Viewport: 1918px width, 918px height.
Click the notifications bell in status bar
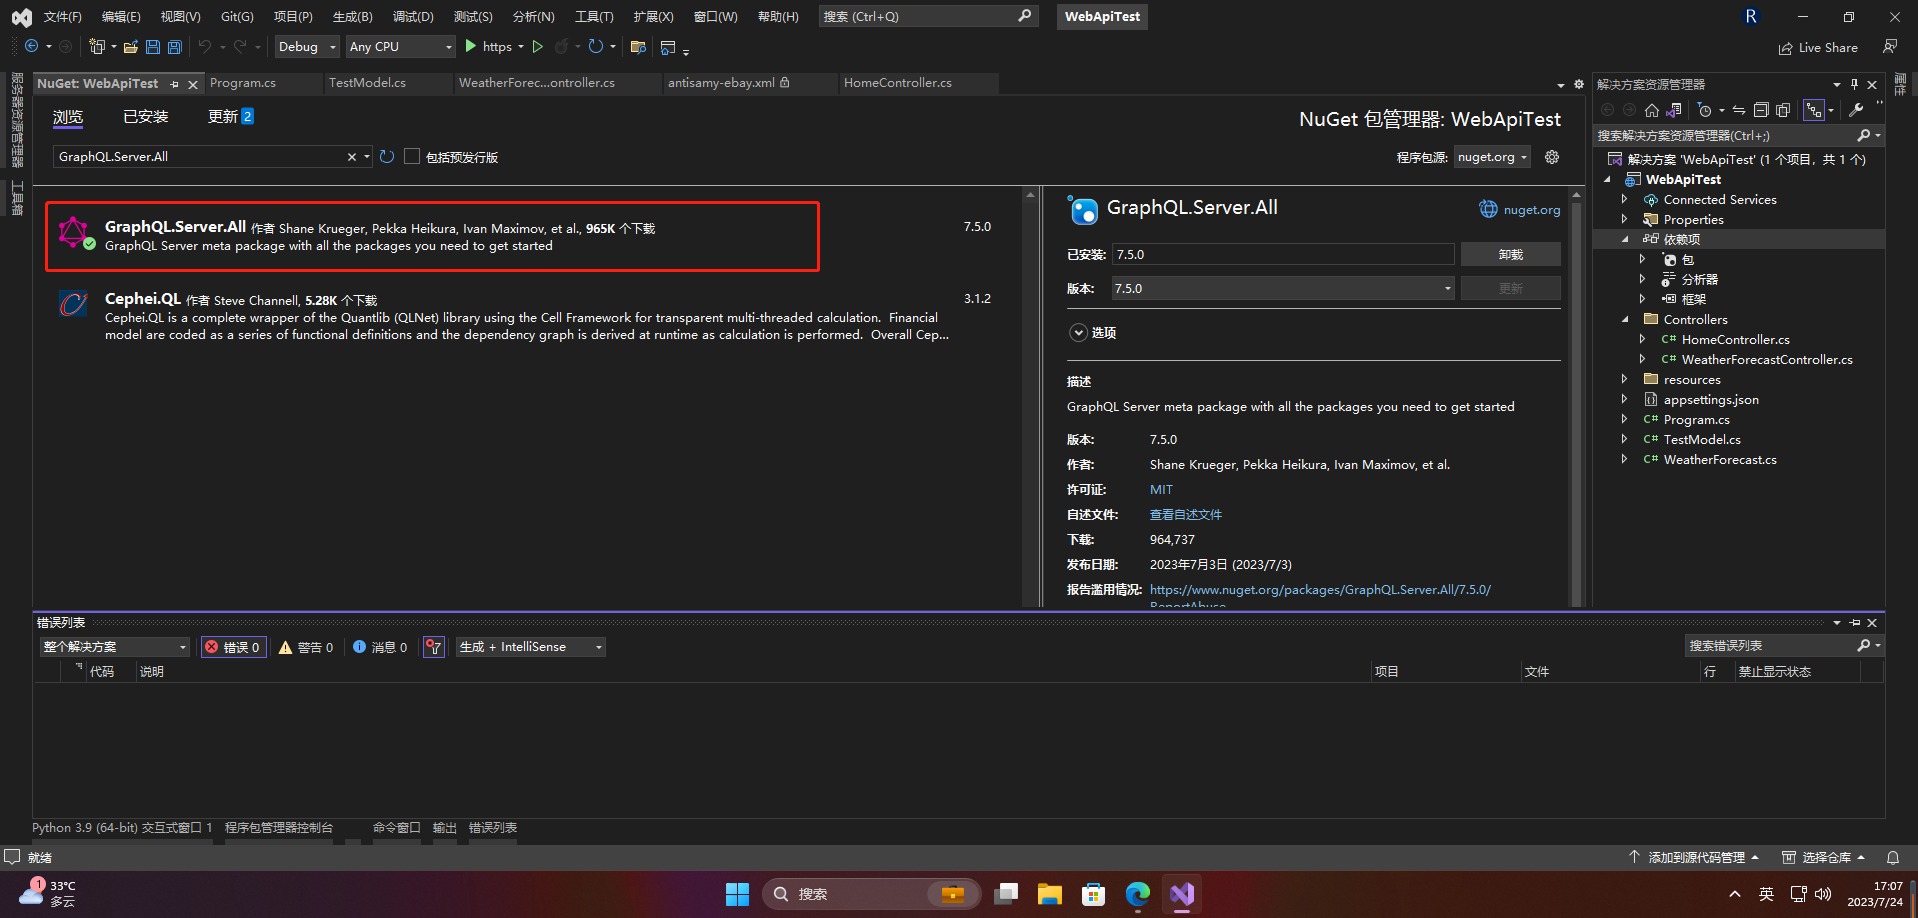click(x=1893, y=858)
